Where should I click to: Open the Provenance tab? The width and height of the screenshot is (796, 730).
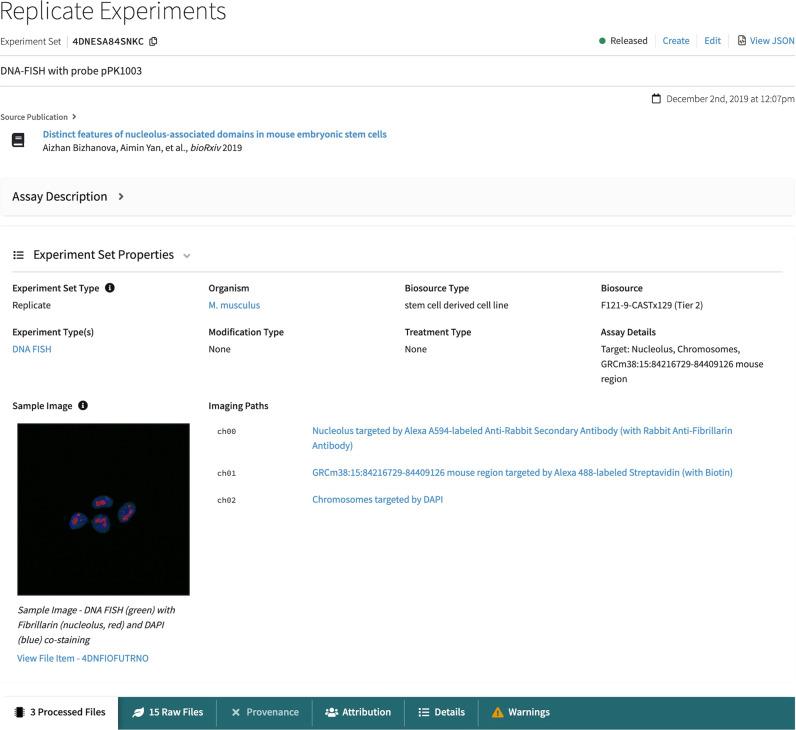[264, 712]
